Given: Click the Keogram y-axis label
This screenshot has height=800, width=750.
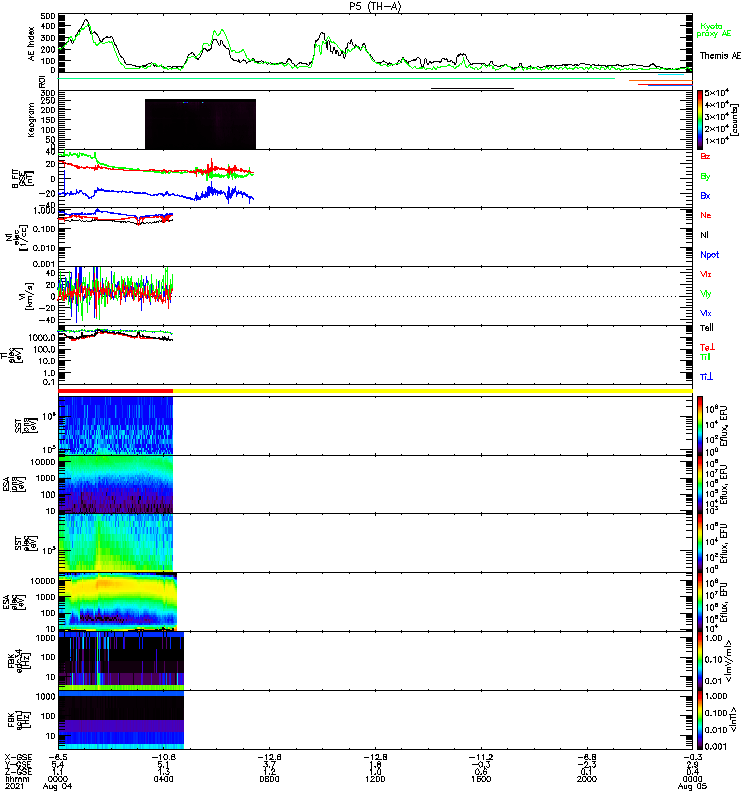Looking at the screenshot, I should coord(32,120).
